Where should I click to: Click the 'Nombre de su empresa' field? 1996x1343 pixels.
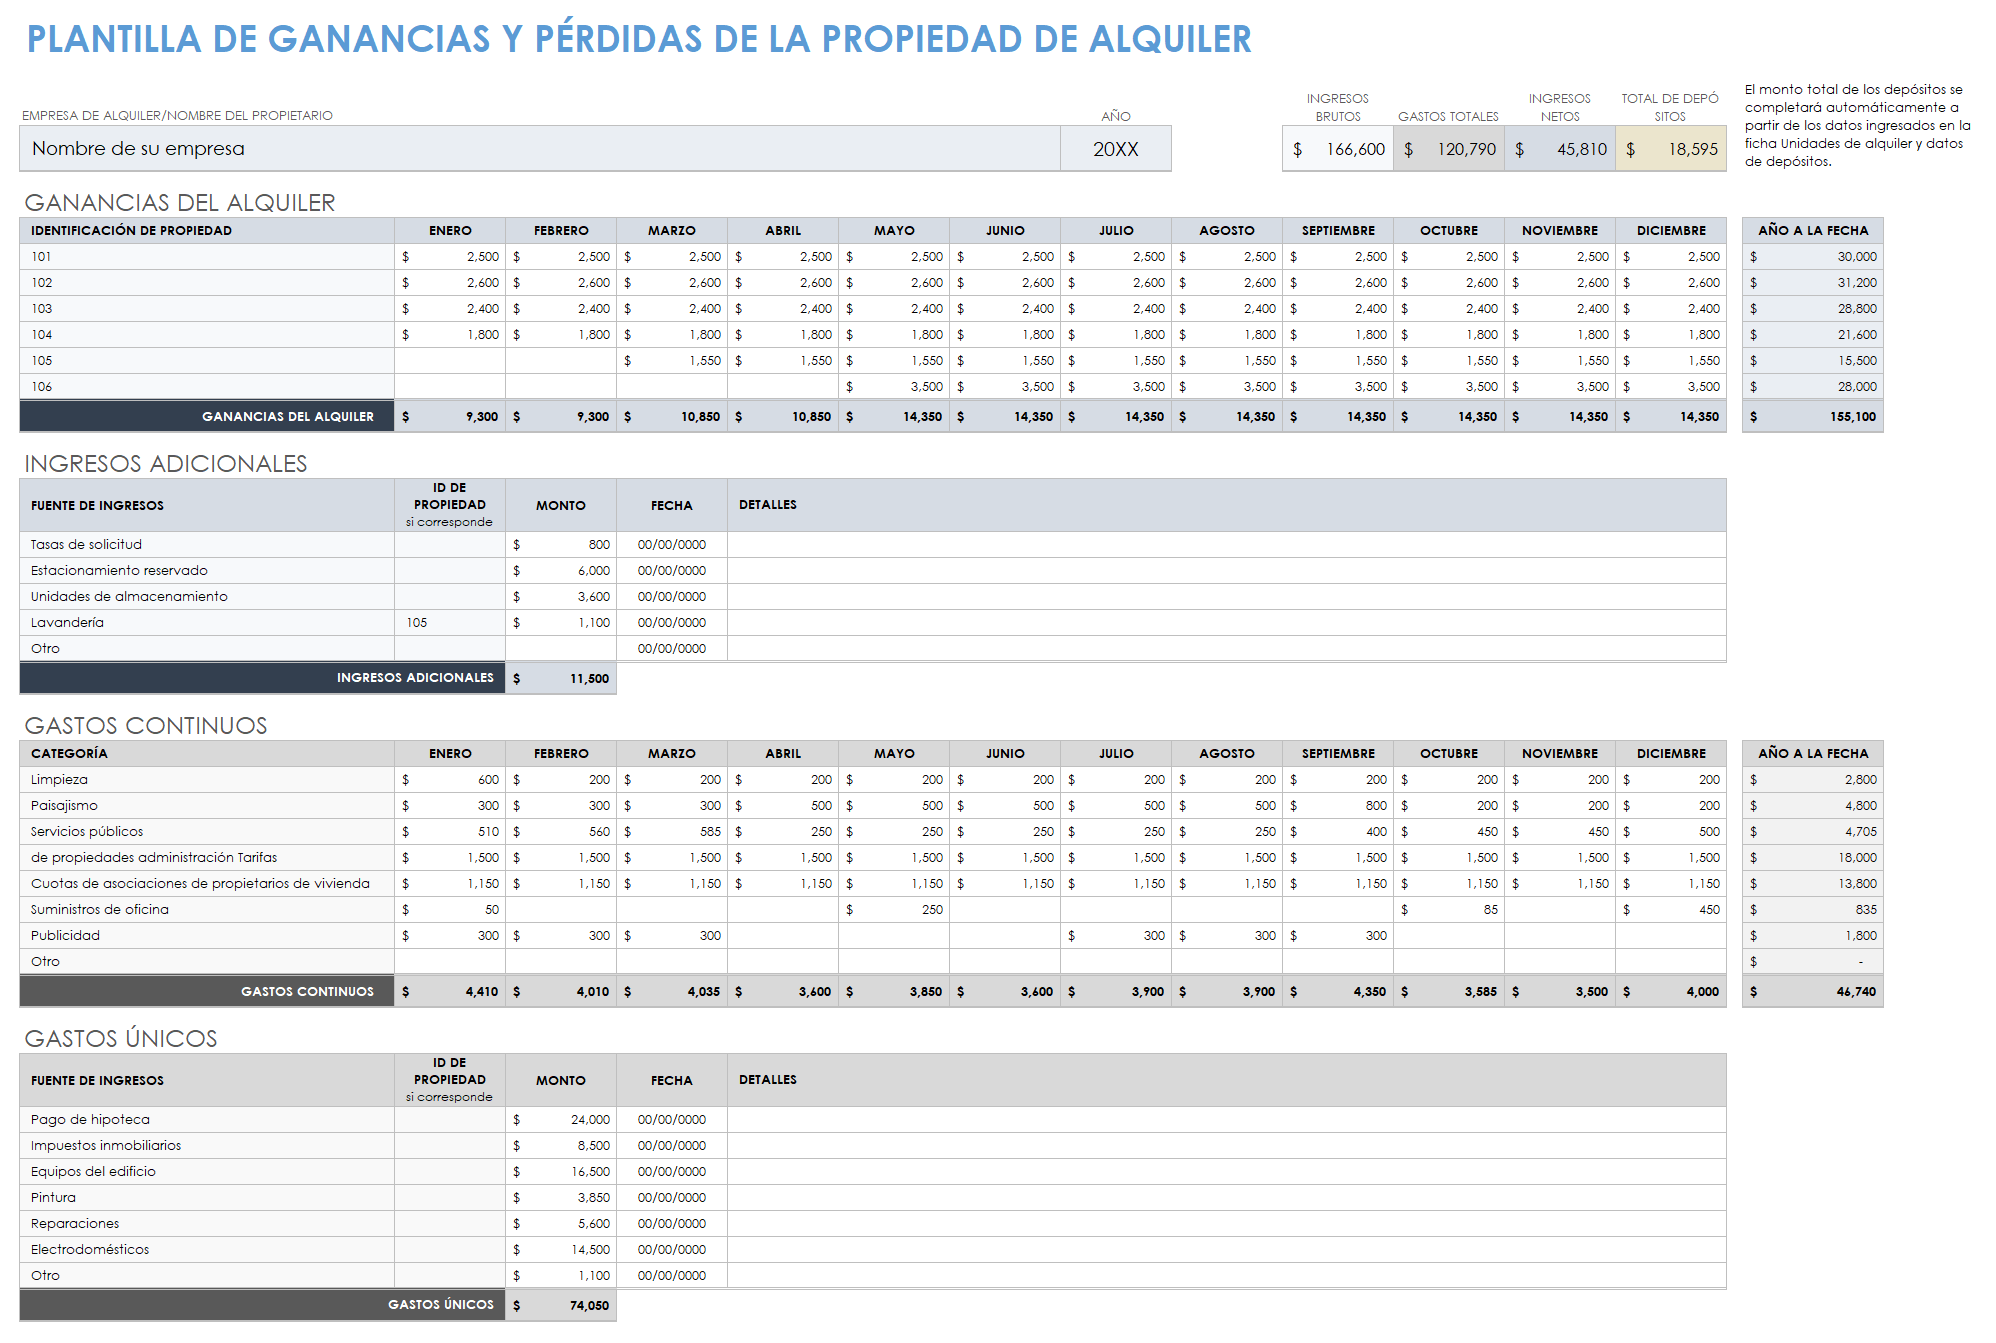(x=540, y=149)
